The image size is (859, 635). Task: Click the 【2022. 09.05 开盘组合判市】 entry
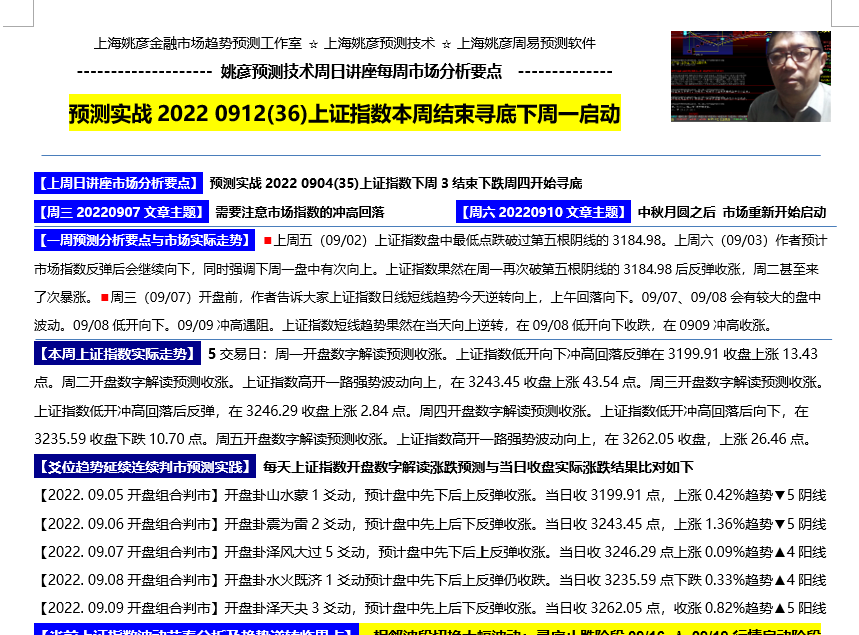128,495
